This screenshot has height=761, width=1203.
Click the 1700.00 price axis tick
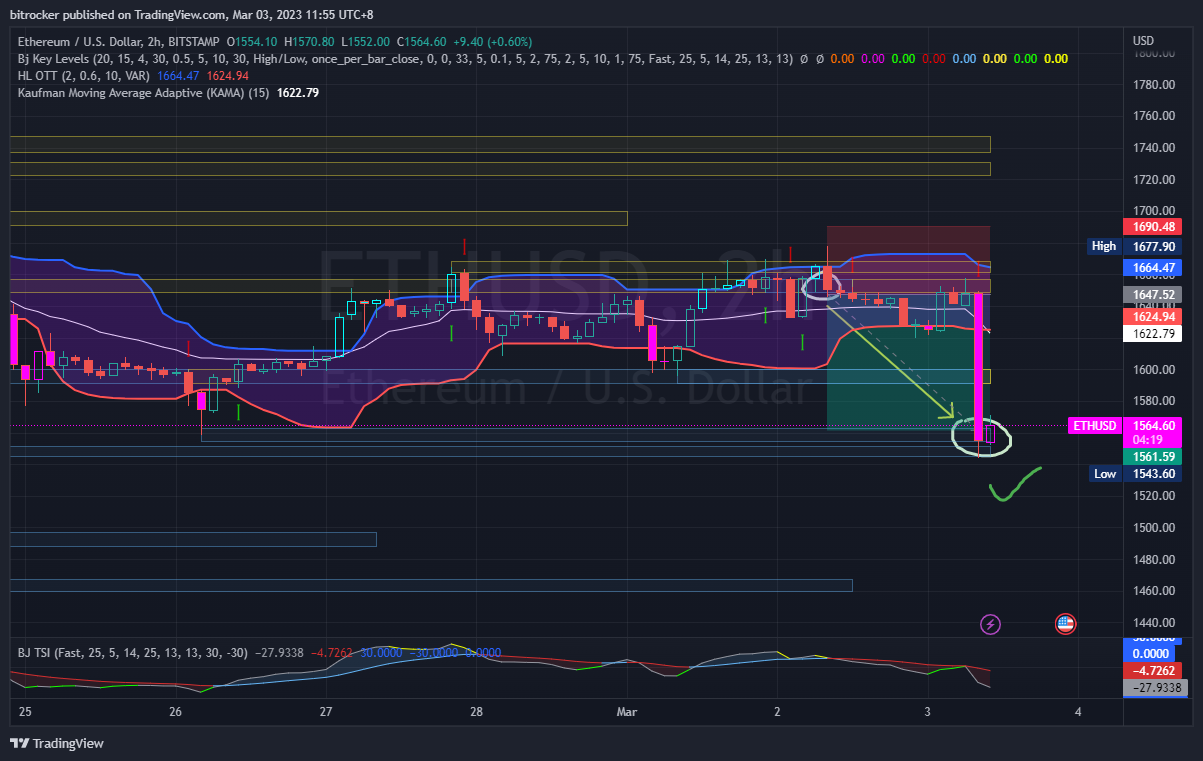[1153, 211]
